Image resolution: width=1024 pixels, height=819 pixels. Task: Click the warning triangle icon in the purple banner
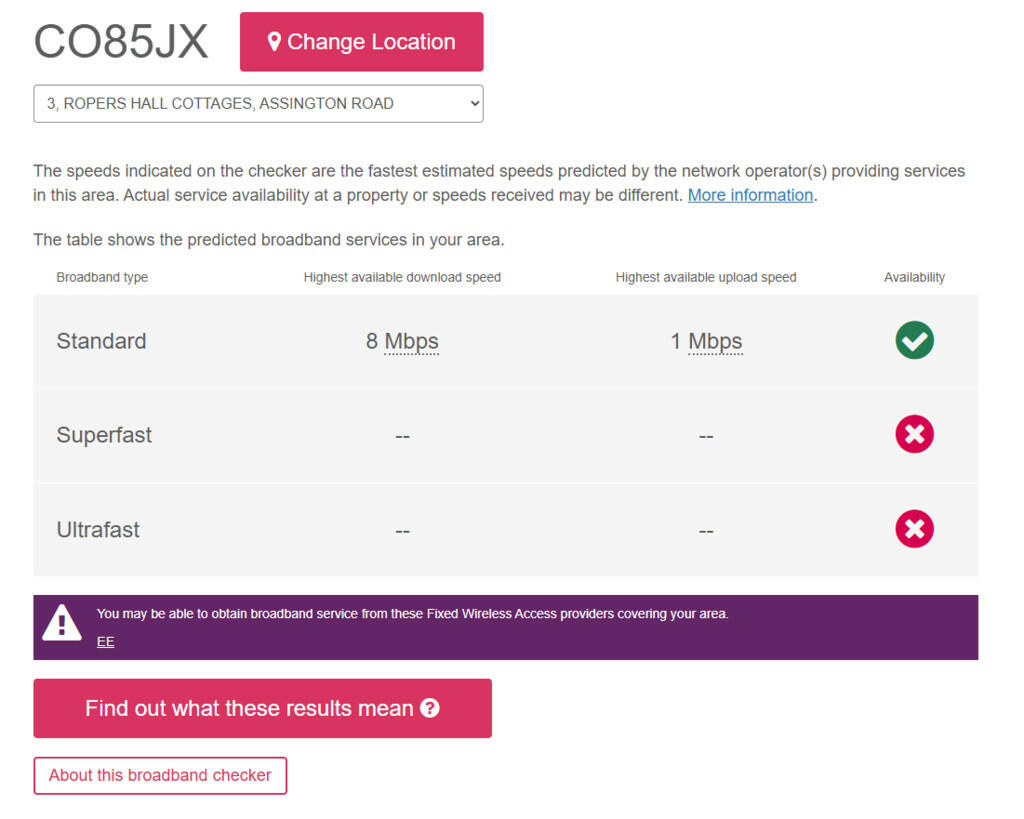(x=62, y=623)
